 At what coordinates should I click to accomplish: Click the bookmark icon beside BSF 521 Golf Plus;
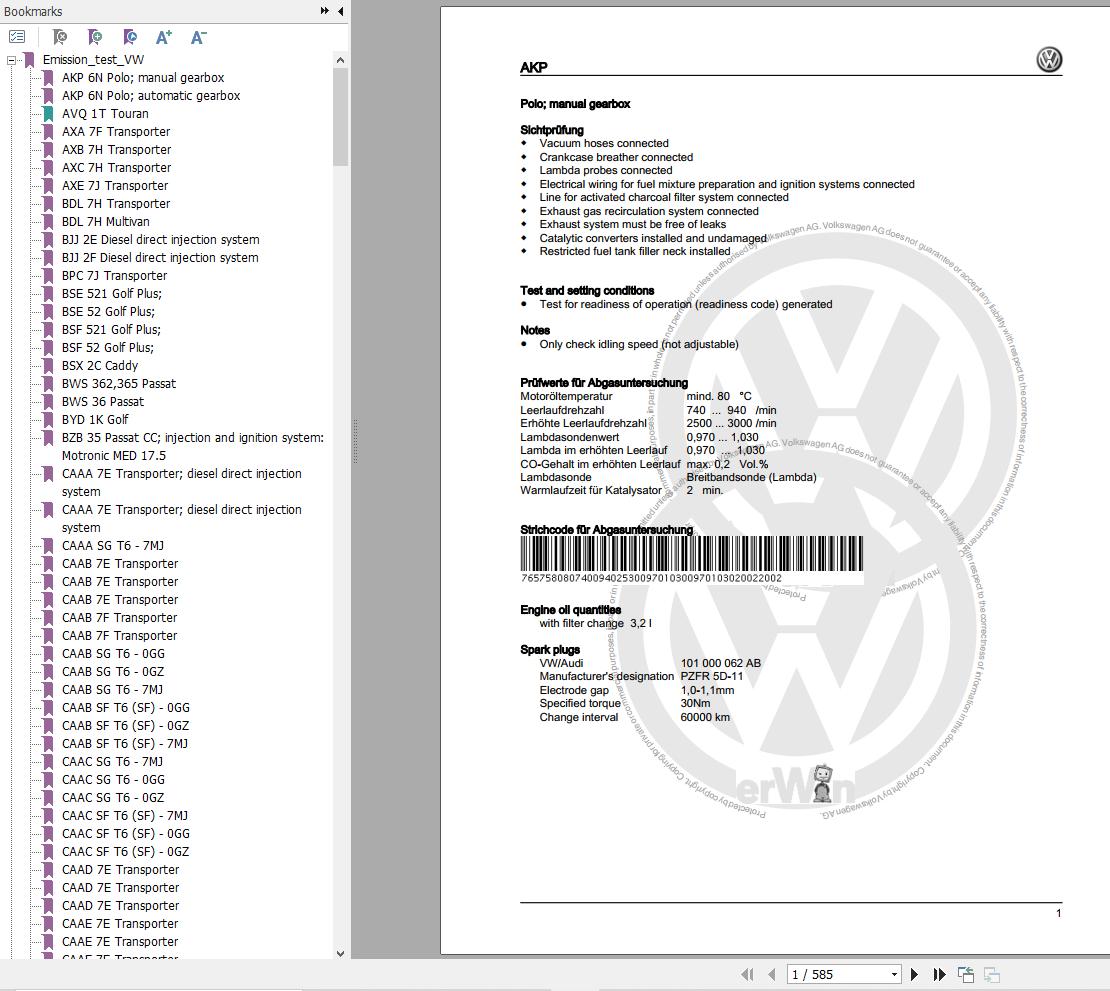[x=48, y=330]
